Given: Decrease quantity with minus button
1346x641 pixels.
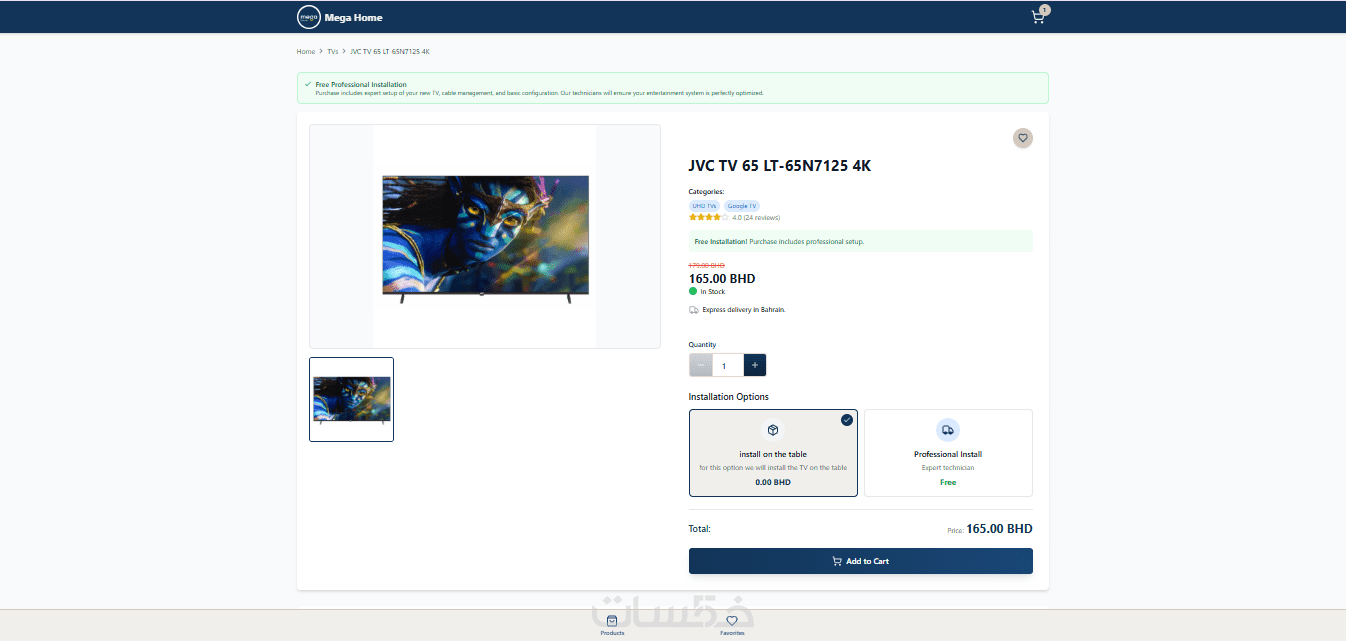Looking at the screenshot, I should coord(701,365).
